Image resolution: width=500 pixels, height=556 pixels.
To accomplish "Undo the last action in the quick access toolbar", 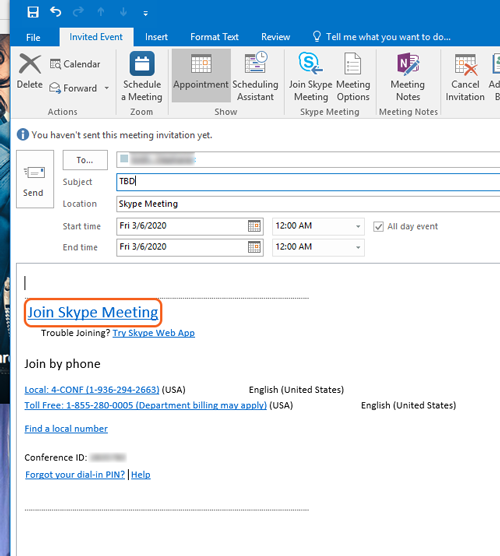I will pos(55,12).
